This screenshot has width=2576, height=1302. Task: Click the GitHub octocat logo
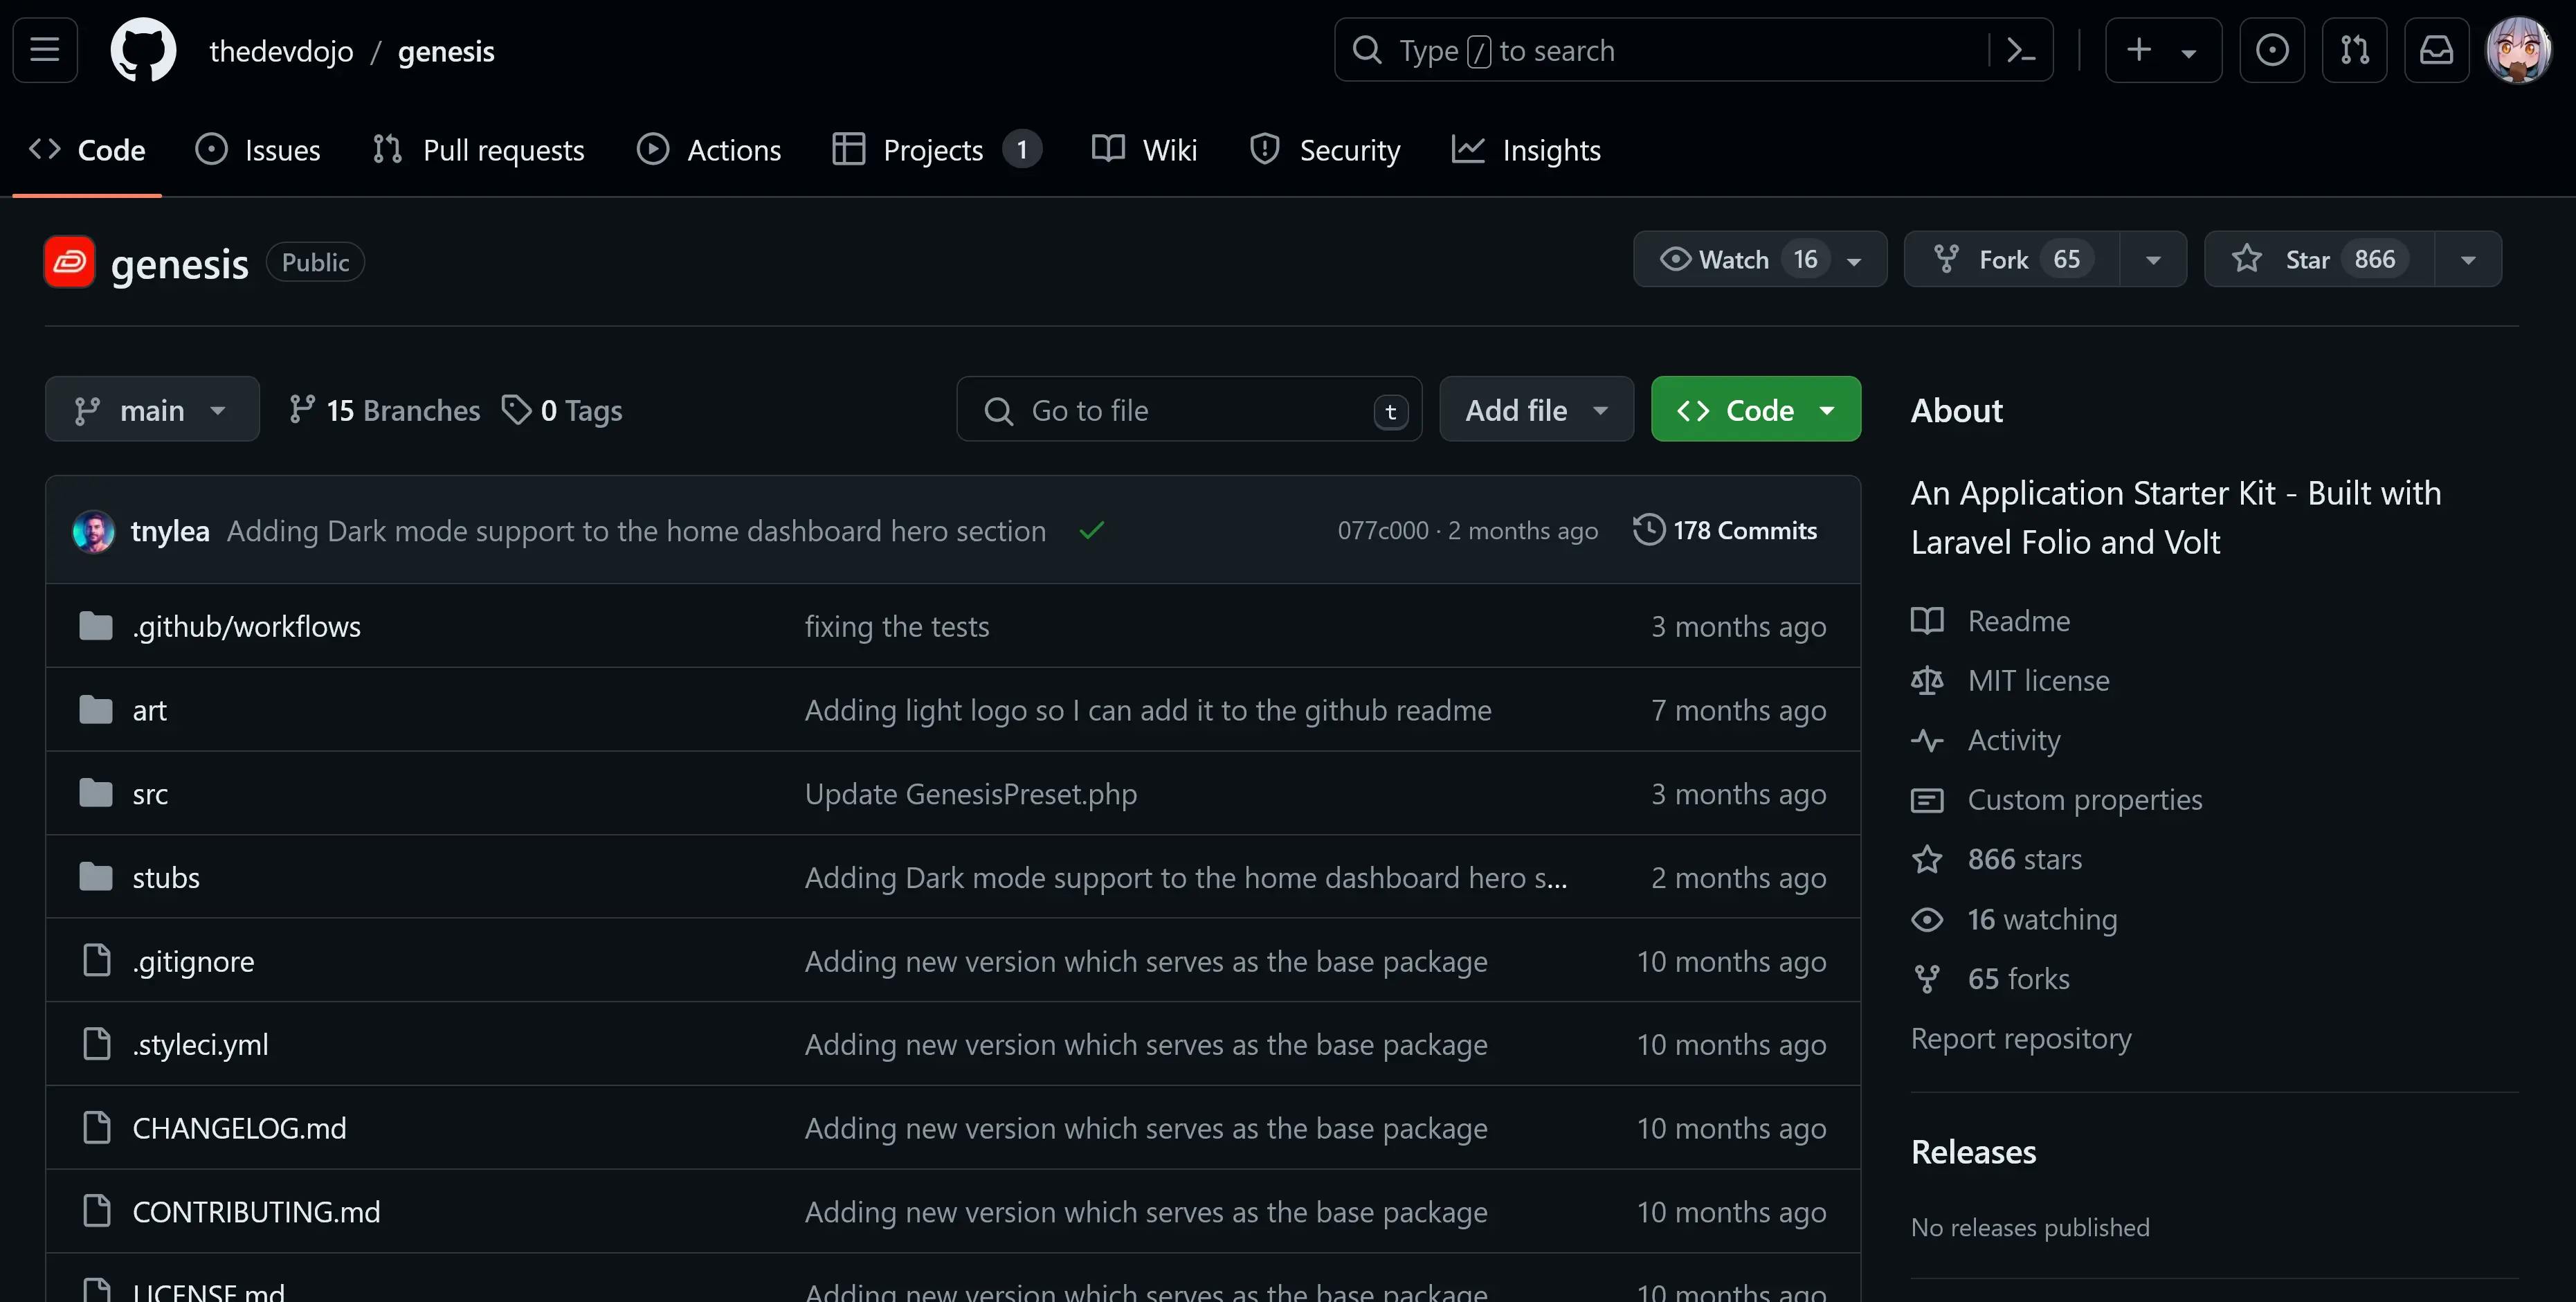(143, 49)
